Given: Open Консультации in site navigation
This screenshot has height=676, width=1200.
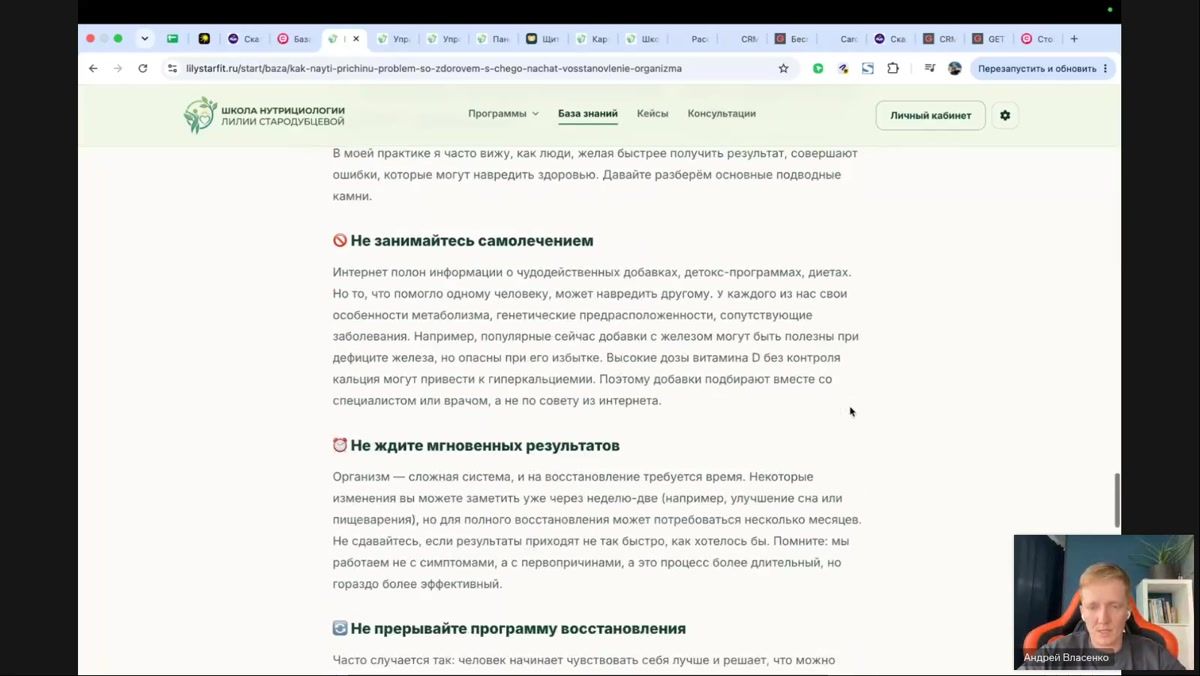Looking at the screenshot, I should [721, 113].
